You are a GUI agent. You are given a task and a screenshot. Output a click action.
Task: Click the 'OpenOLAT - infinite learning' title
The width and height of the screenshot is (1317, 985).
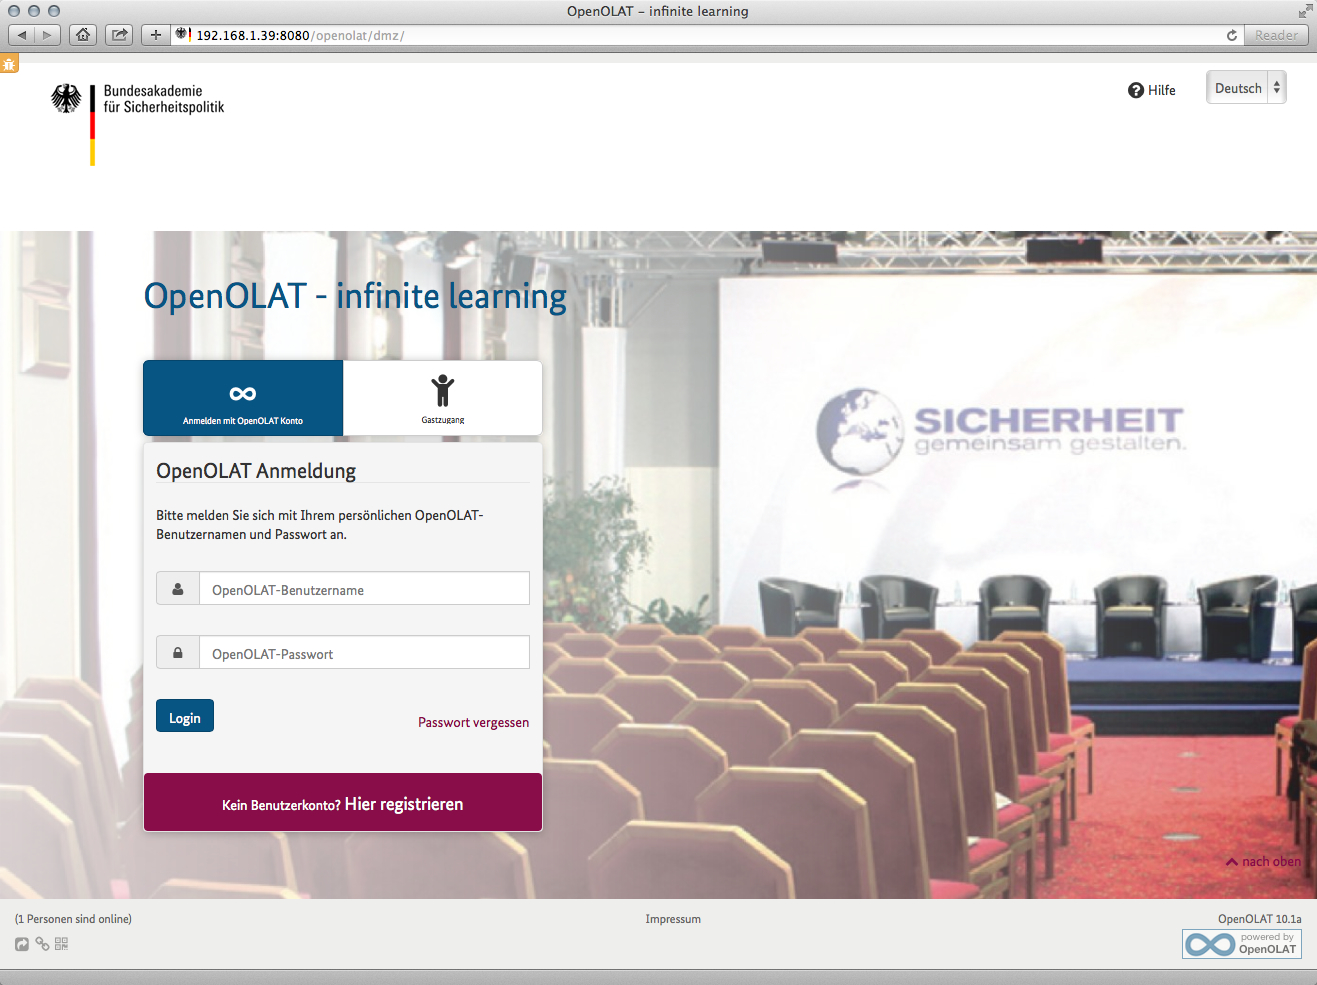click(355, 296)
